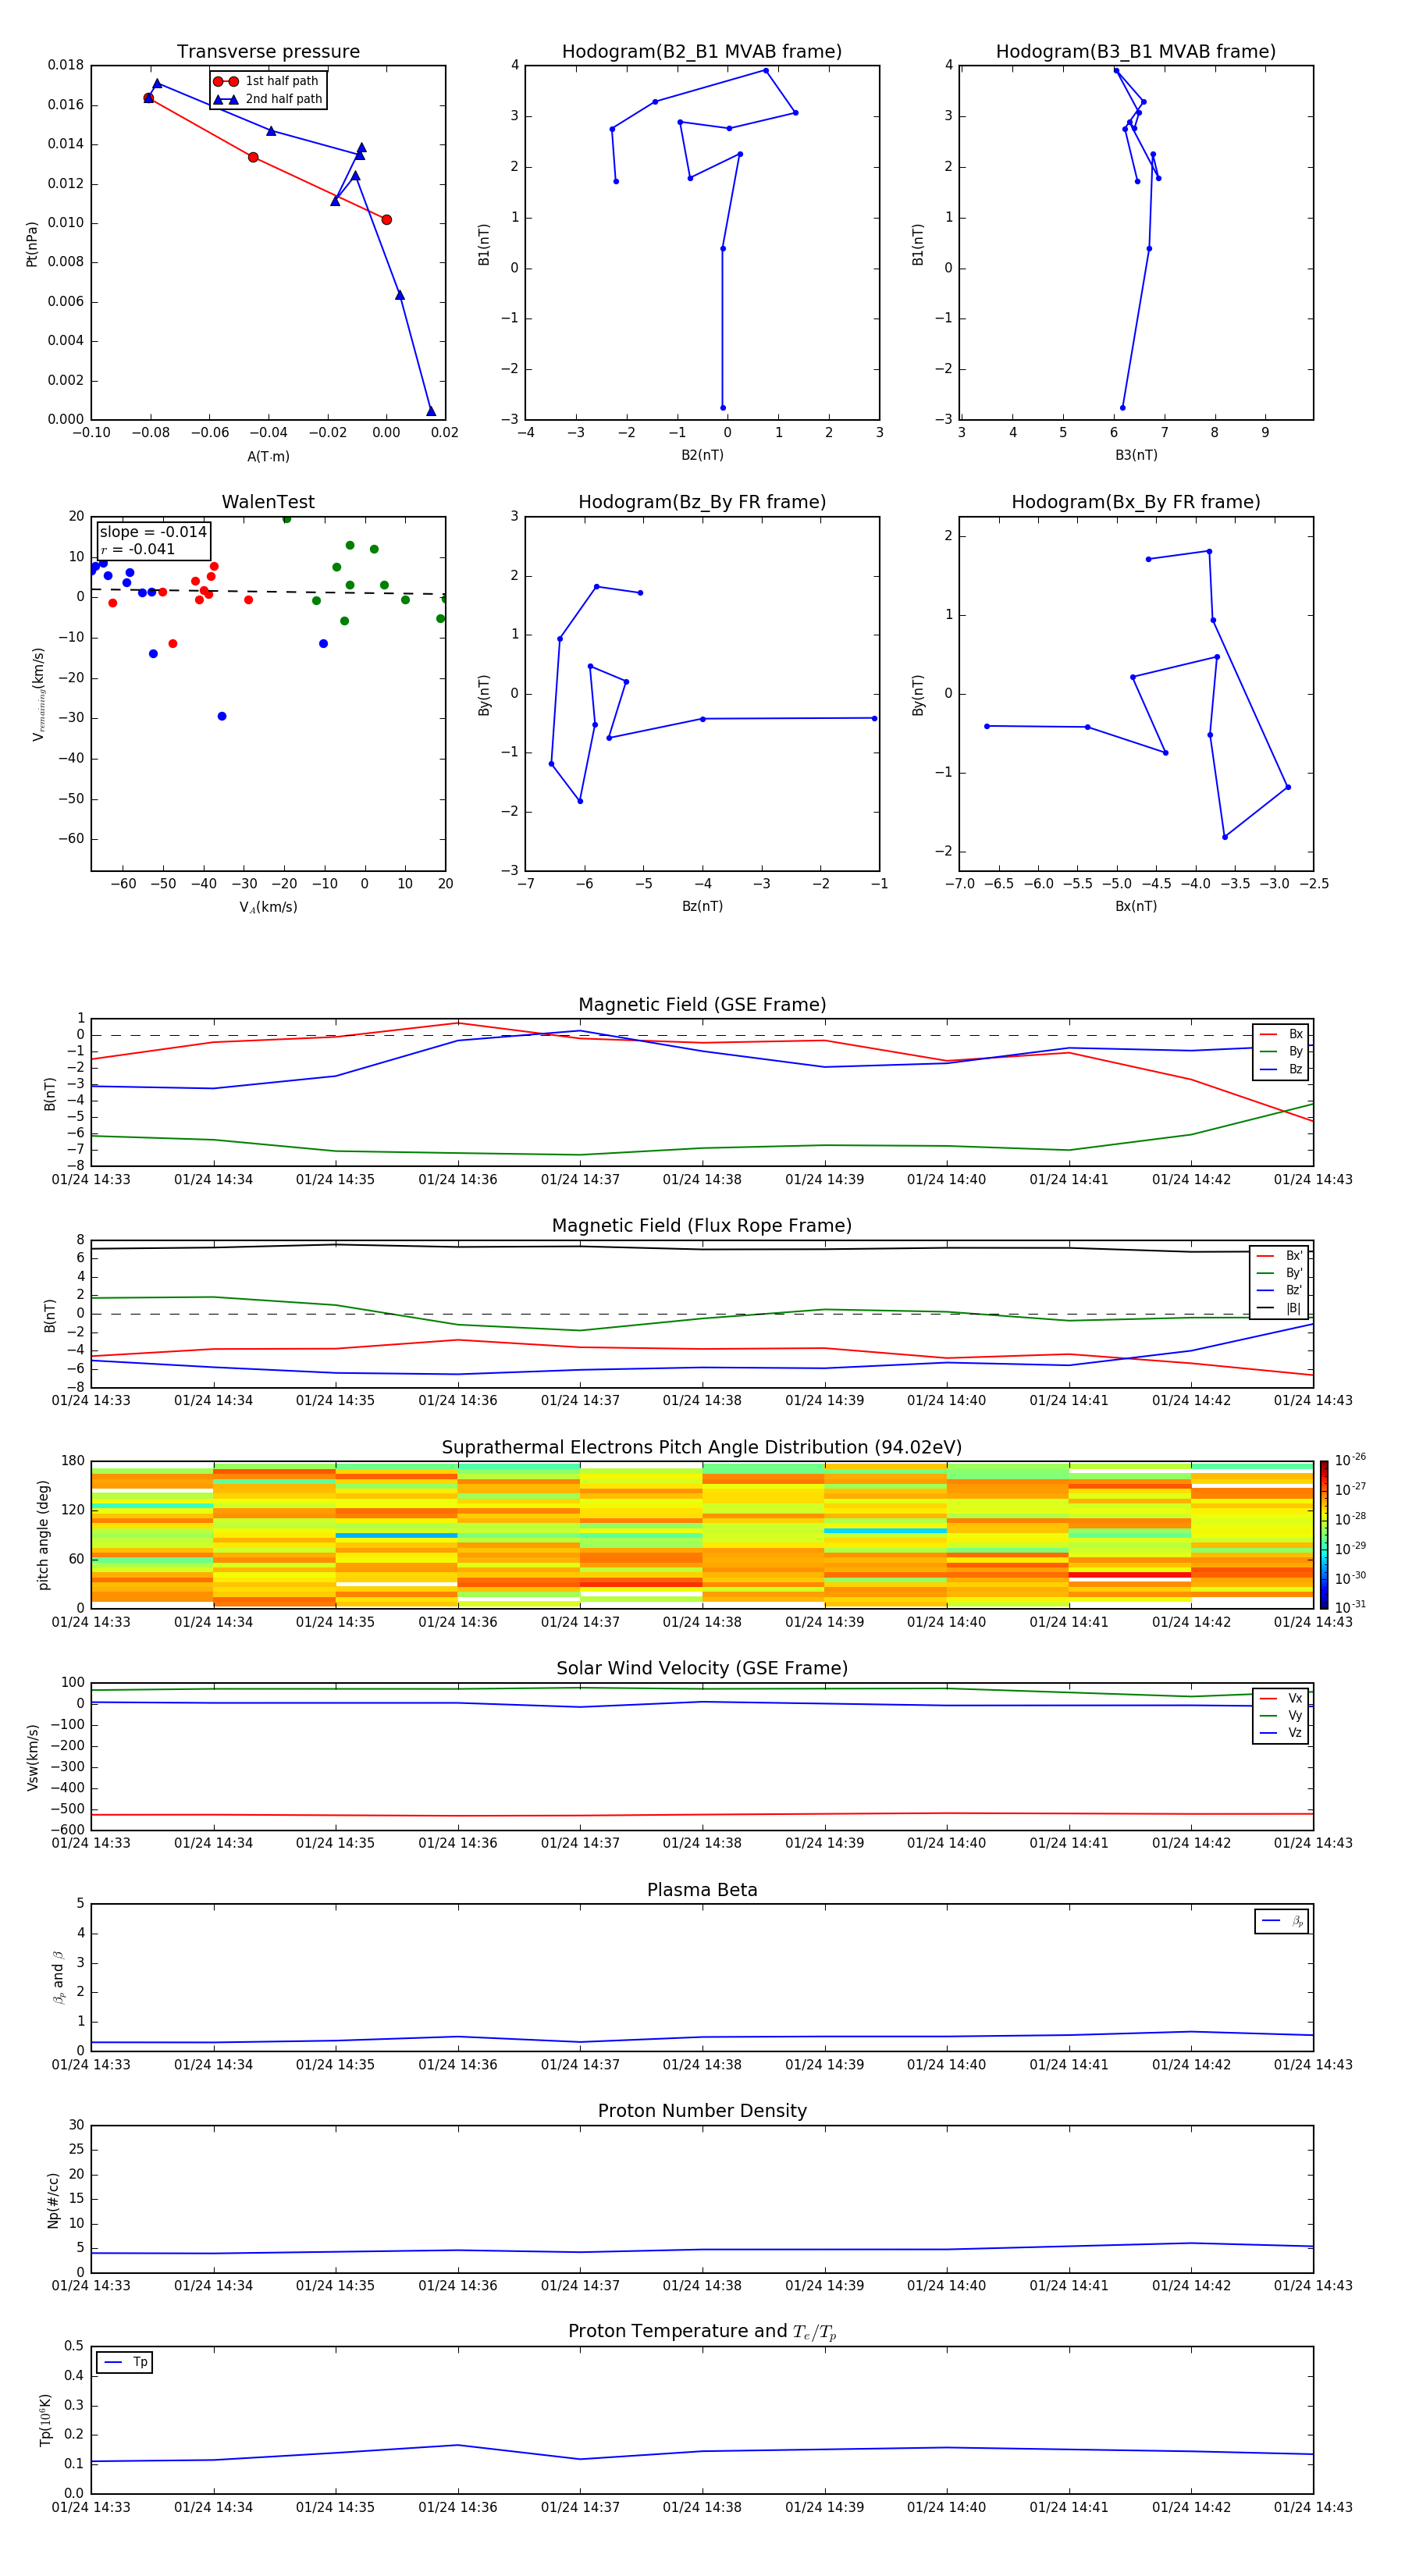This screenshot has height=2576, width=1405.
Task: Click the "Tp(10^6K)" y-axis label
Action: [46, 2420]
